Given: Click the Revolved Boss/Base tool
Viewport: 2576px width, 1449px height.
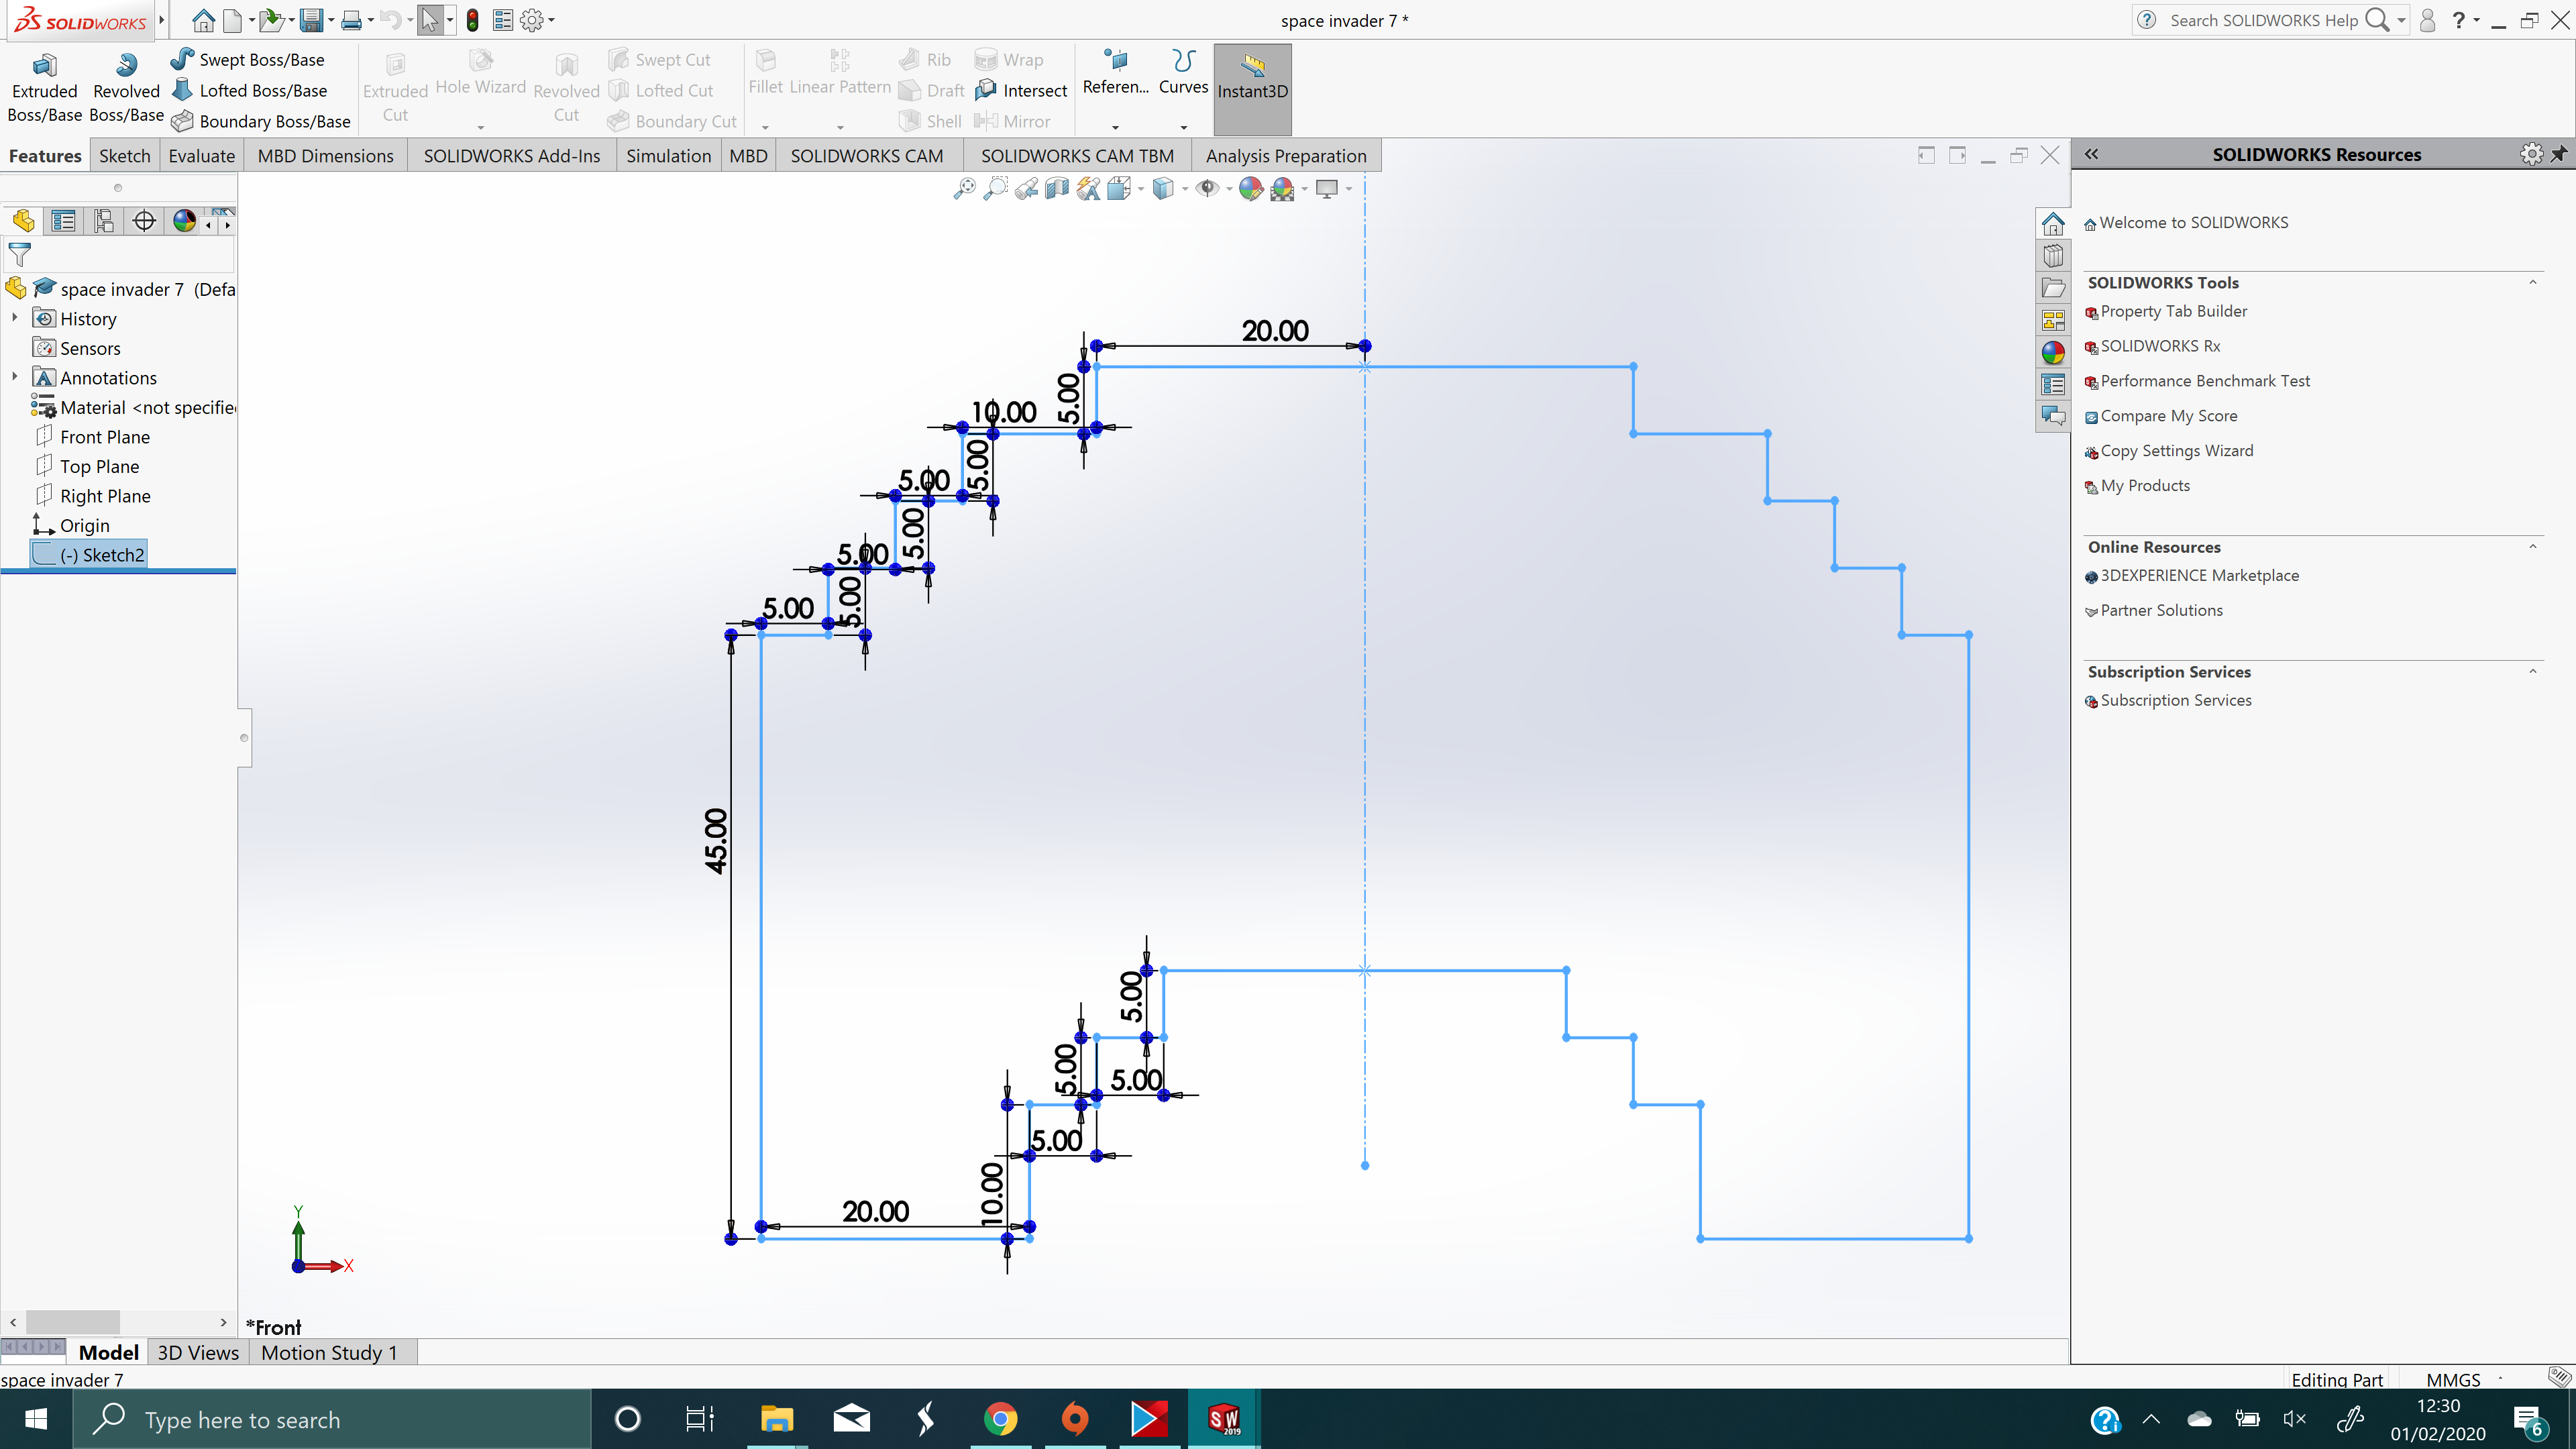Looking at the screenshot, I should point(126,88).
